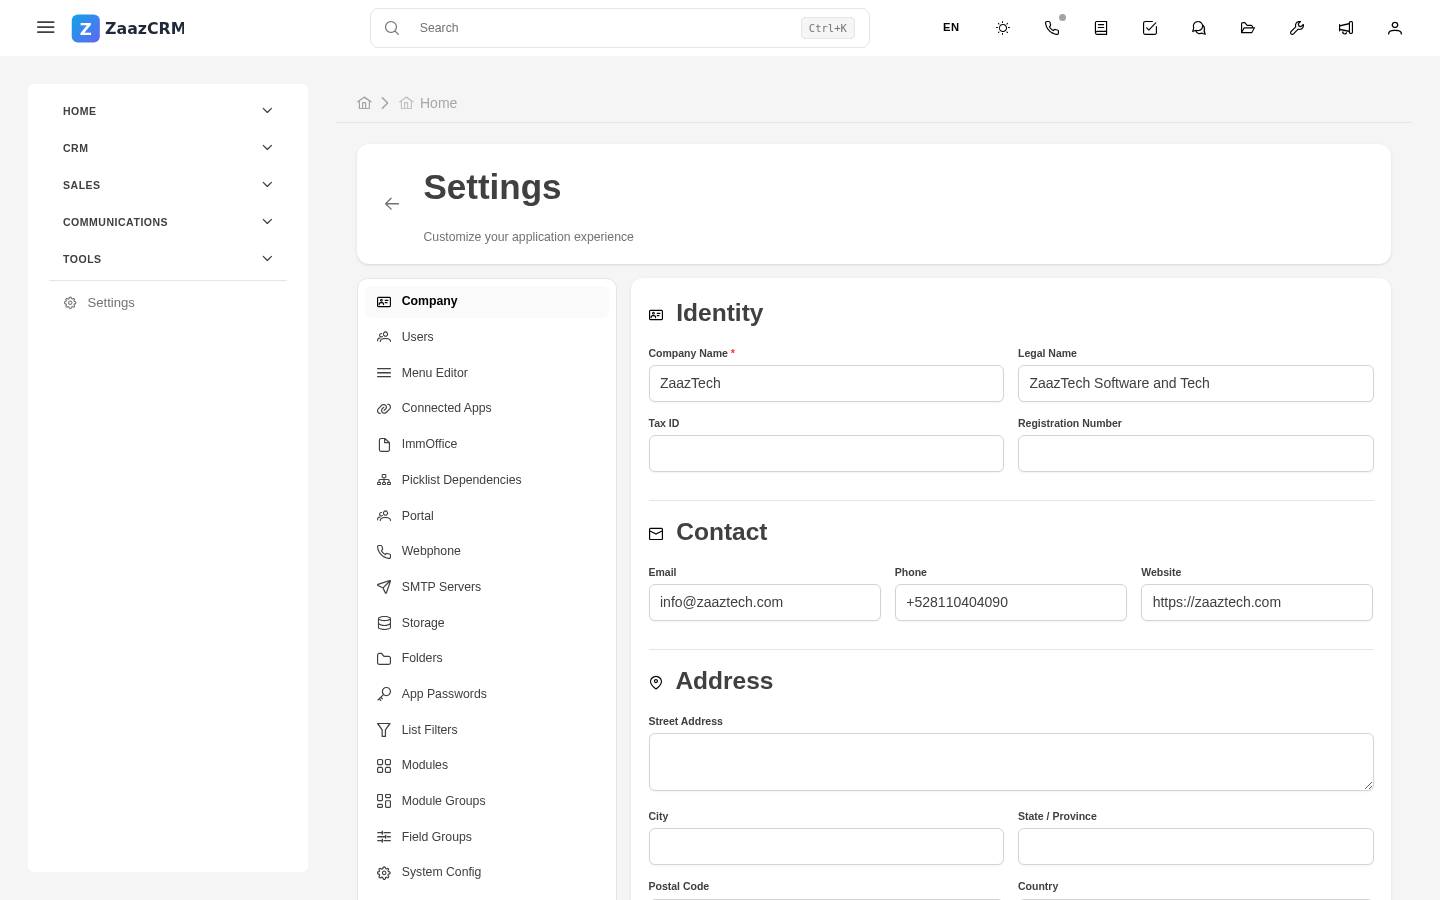
Task: Open Picklist Dependencies settings
Action: pos(487,480)
